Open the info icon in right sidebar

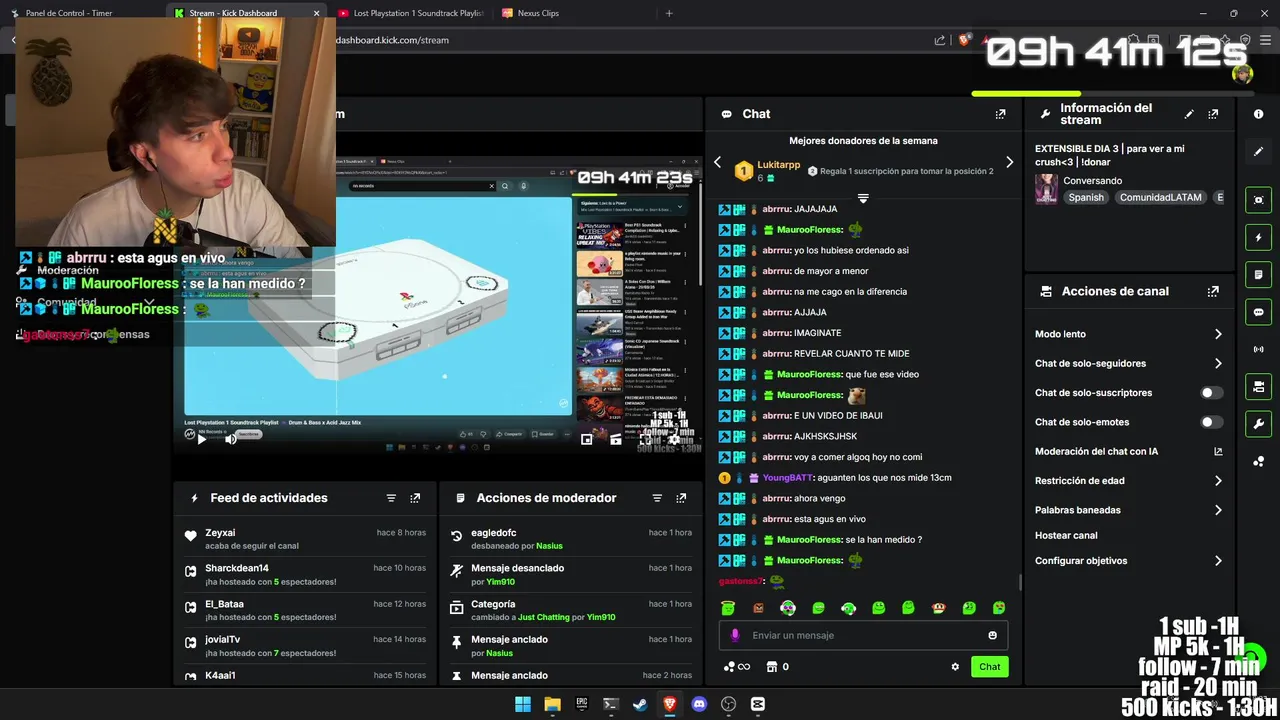pos(1258,114)
